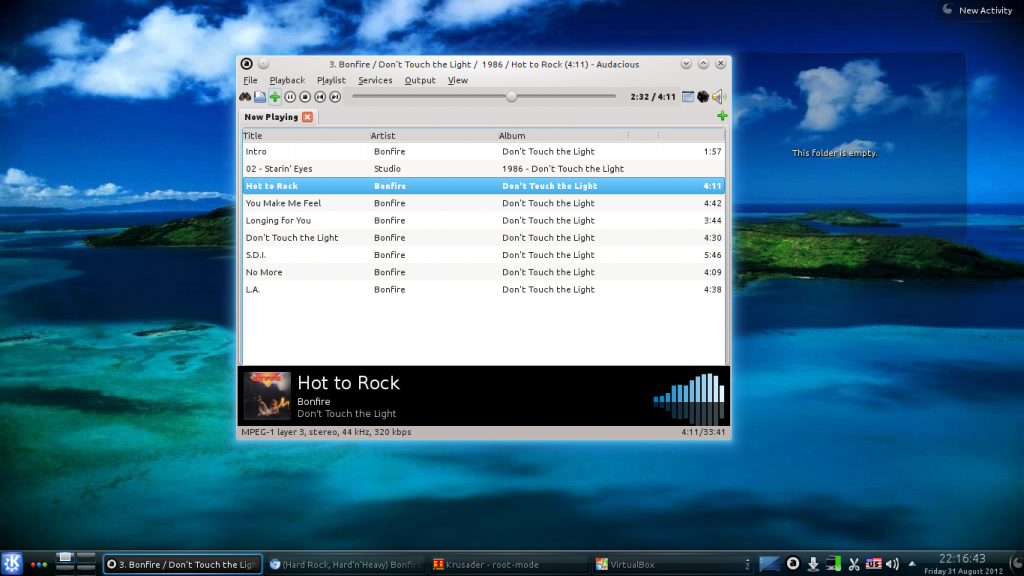Select the Intro track row
The image size is (1024, 576).
[483, 152]
